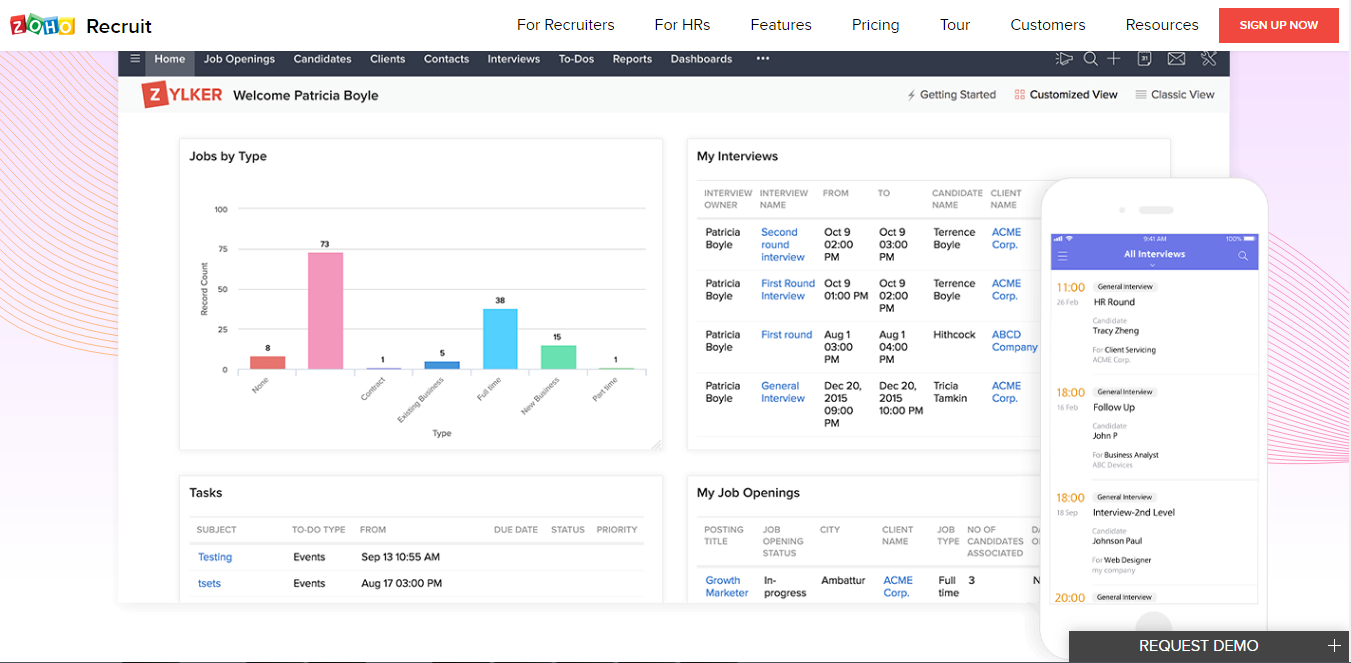Click the red None bar in chart

click(267, 363)
